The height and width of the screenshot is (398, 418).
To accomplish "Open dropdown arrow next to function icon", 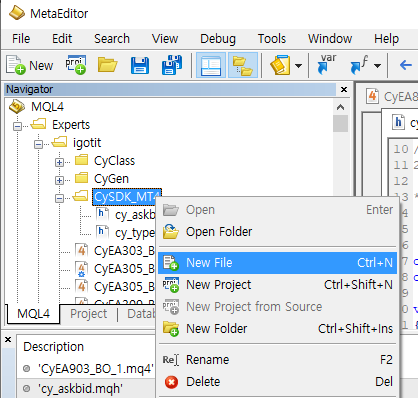I will click(x=377, y=65).
